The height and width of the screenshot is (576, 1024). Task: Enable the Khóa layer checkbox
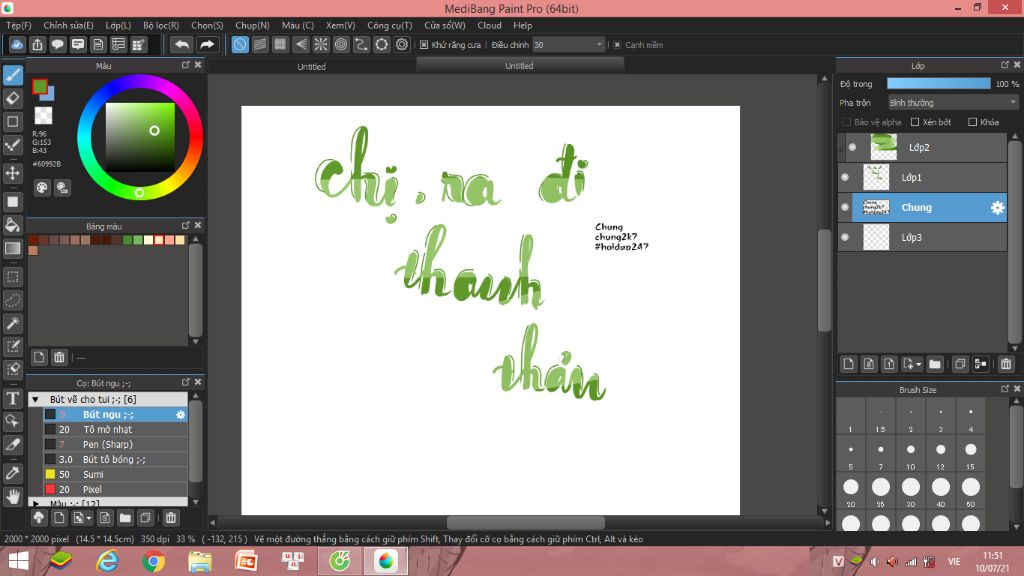pyautogui.click(x=972, y=122)
